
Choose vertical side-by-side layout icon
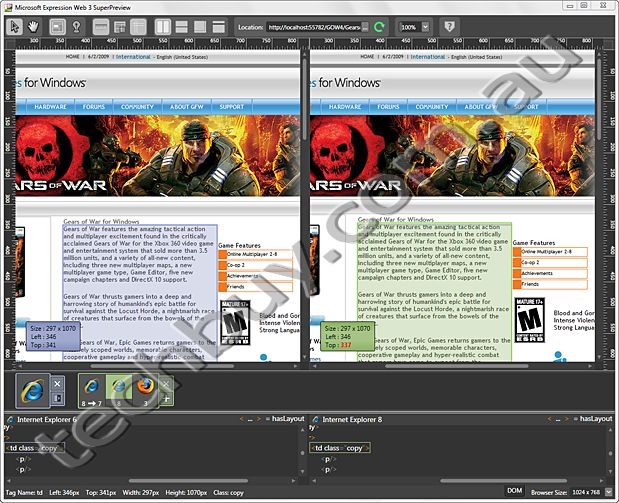(x=163, y=27)
